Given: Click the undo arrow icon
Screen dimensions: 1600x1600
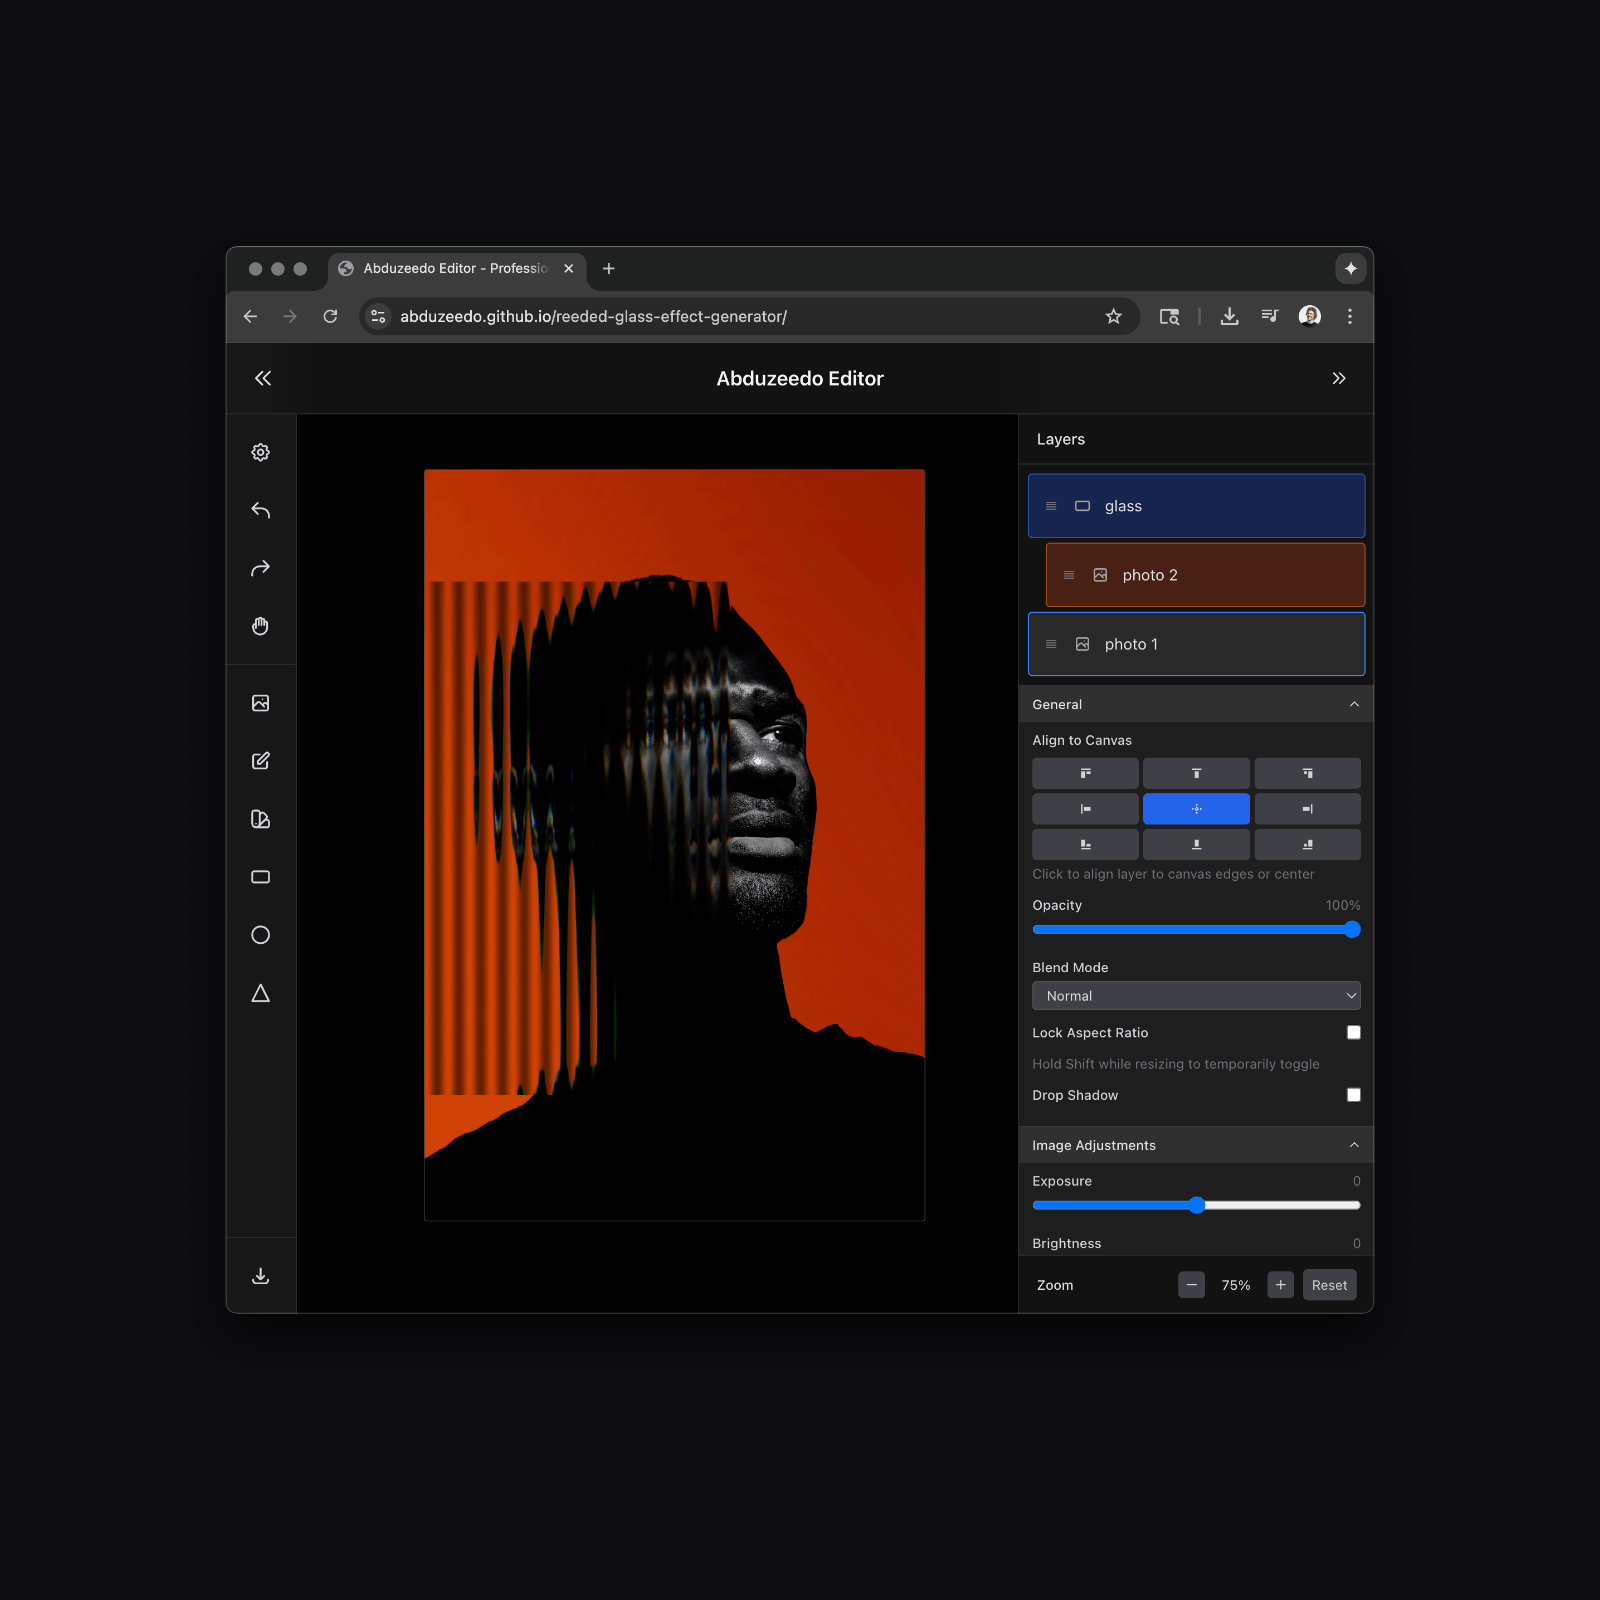Looking at the screenshot, I should [260, 511].
